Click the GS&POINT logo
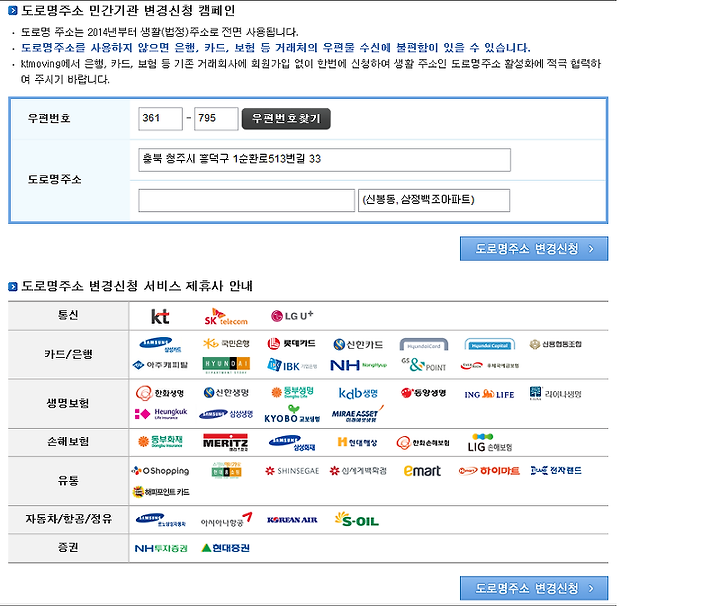This screenshot has height=606, width=720. [x=424, y=365]
